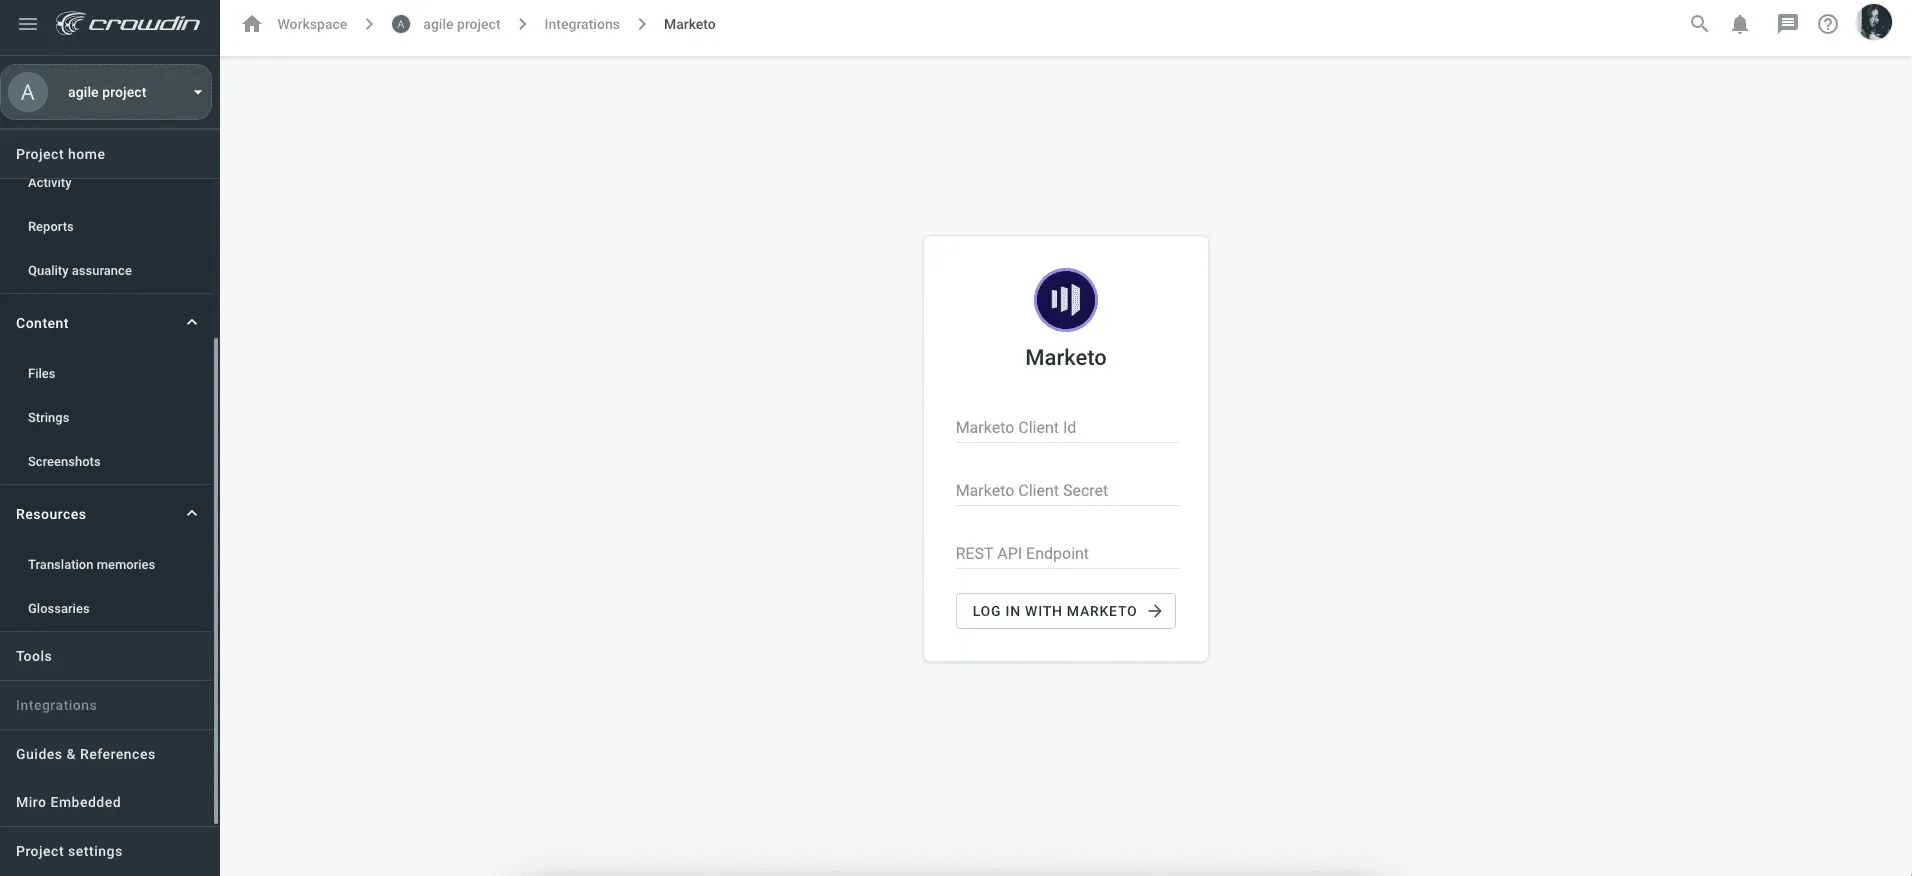
Task: Click the agile project avatar in breadcrumb
Action: pyautogui.click(x=401, y=24)
